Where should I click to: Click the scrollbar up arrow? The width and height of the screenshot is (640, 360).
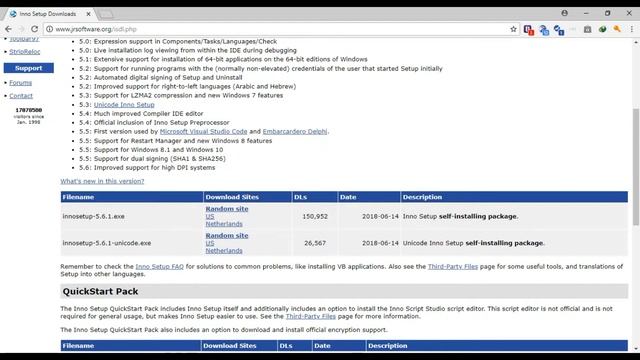636,42
